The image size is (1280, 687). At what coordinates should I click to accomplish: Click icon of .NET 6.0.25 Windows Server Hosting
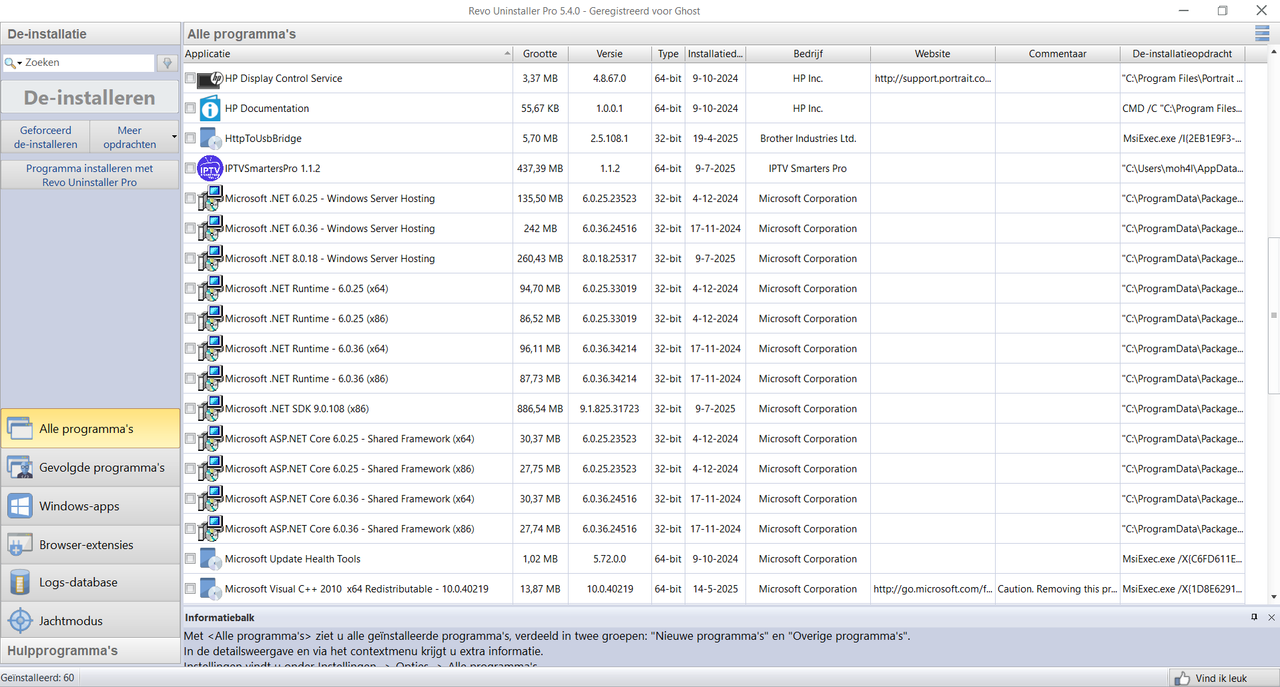(x=210, y=199)
